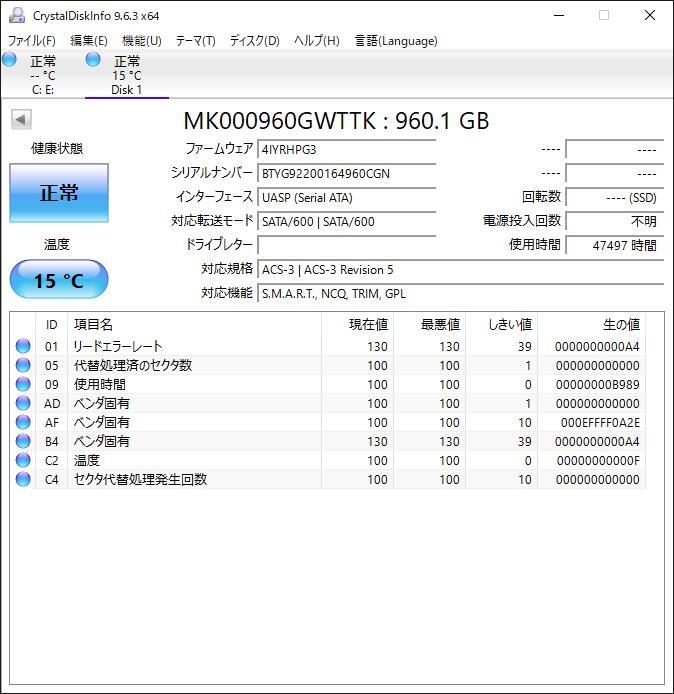Open the 言語(Language) menu
674x694 pixels.
tap(396, 41)
